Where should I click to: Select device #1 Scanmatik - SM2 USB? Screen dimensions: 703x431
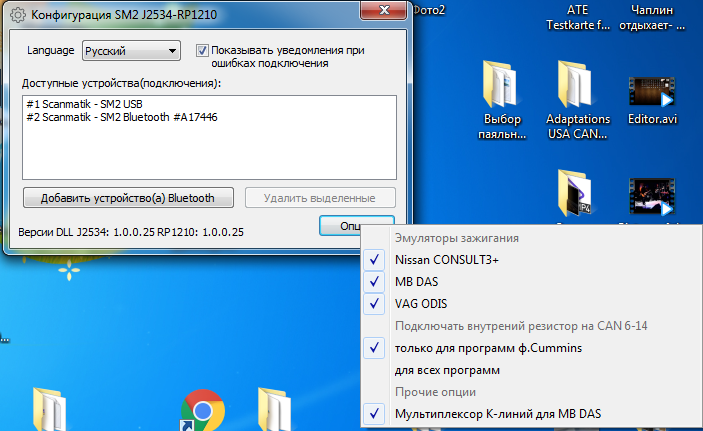[x=84, y=104]
